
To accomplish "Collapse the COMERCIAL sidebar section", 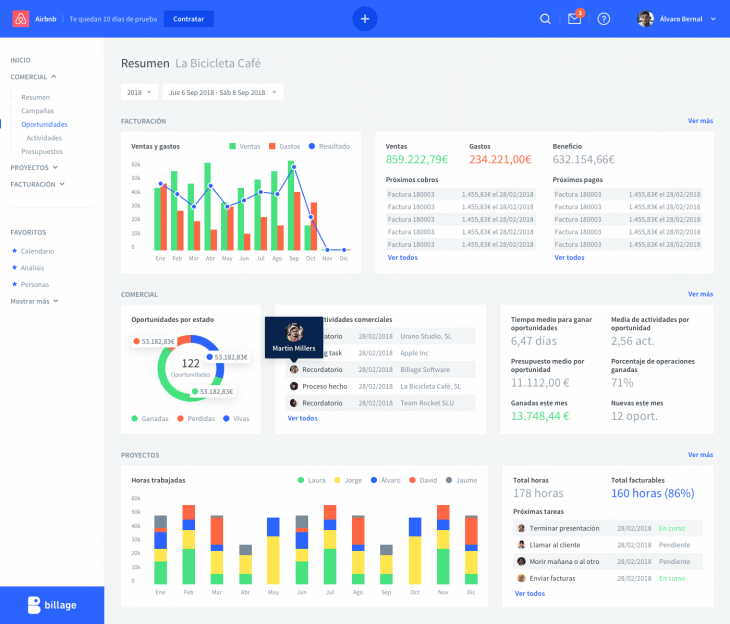I will point(33,77).
